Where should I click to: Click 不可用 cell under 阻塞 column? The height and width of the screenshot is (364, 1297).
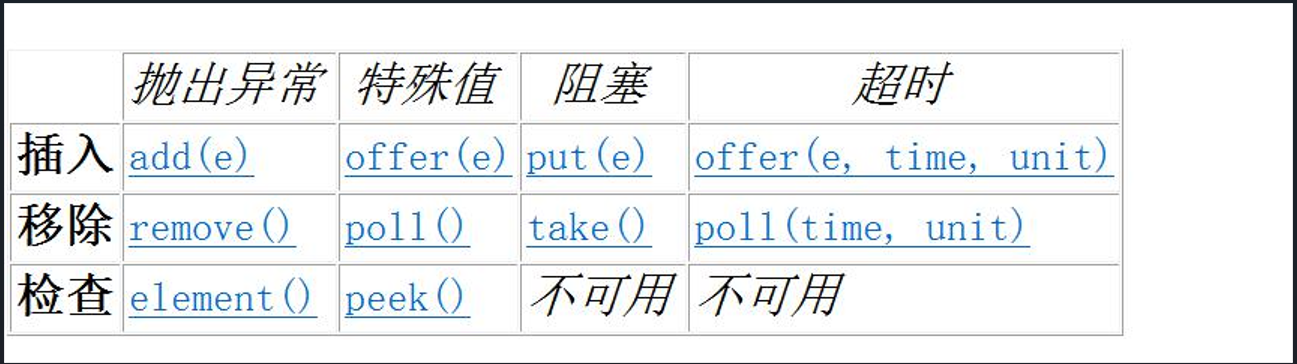(602, 296)
